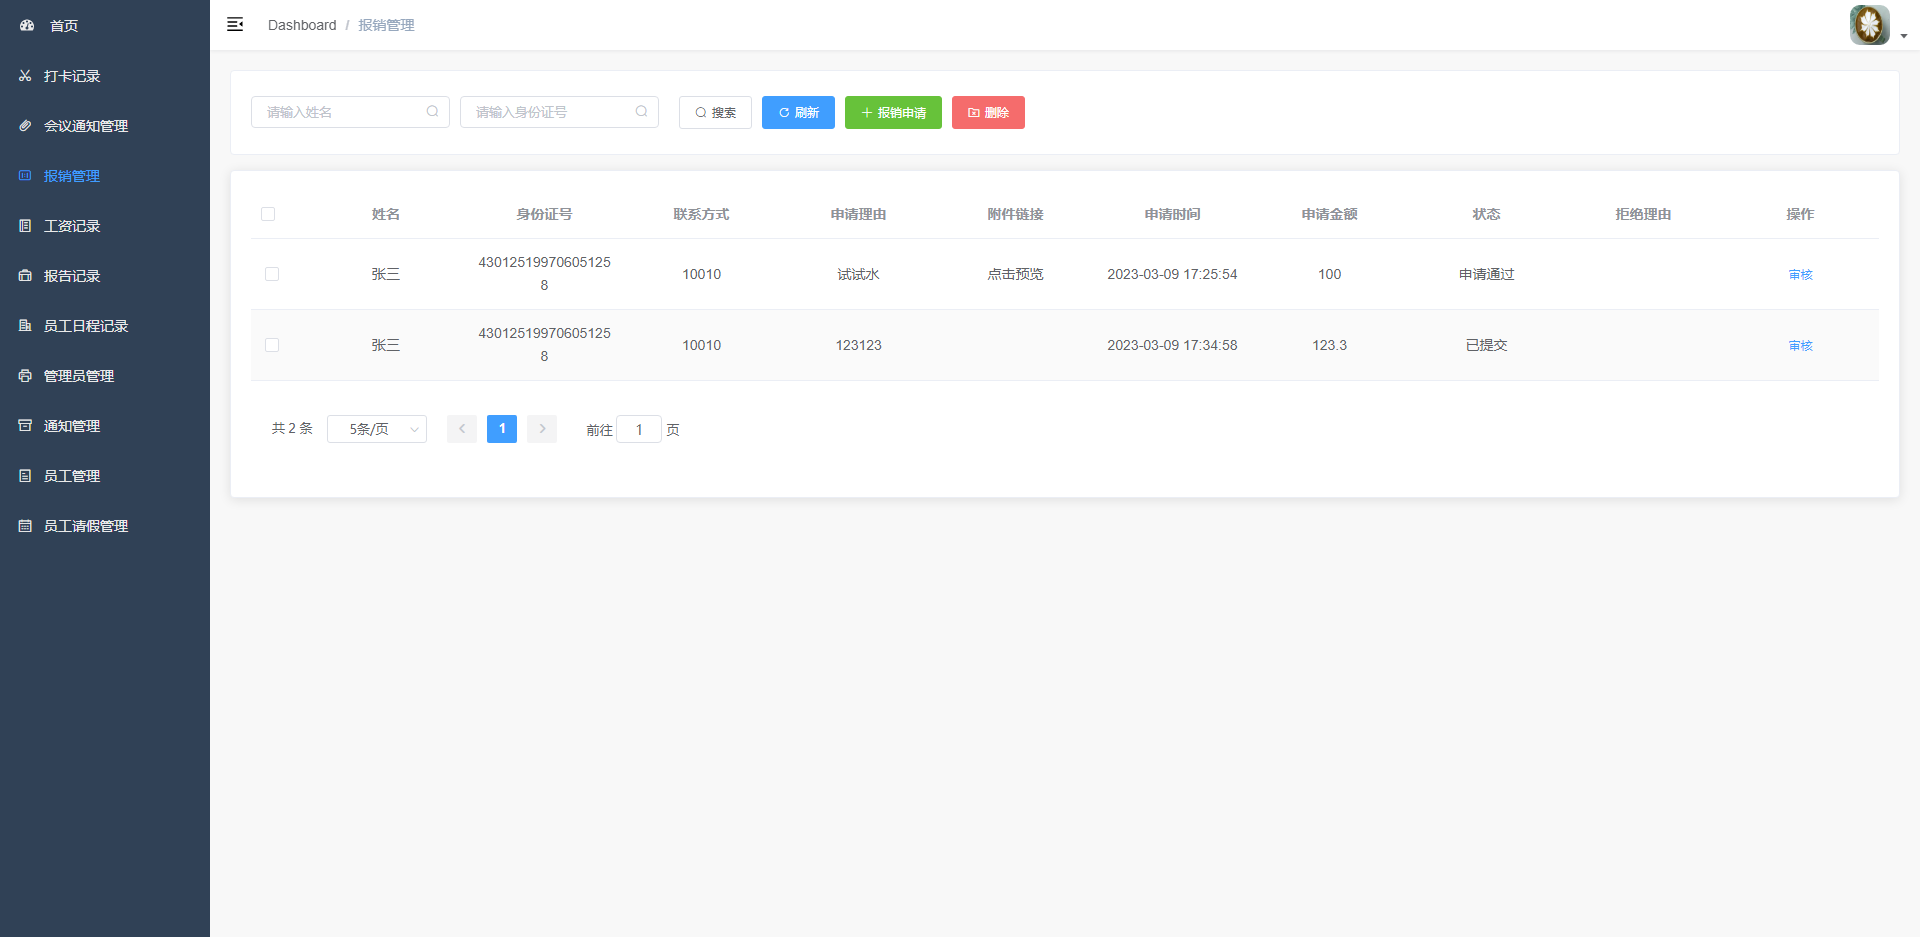
Task: Open 审核 on the first record
Action: click(x=1800, y=273)
